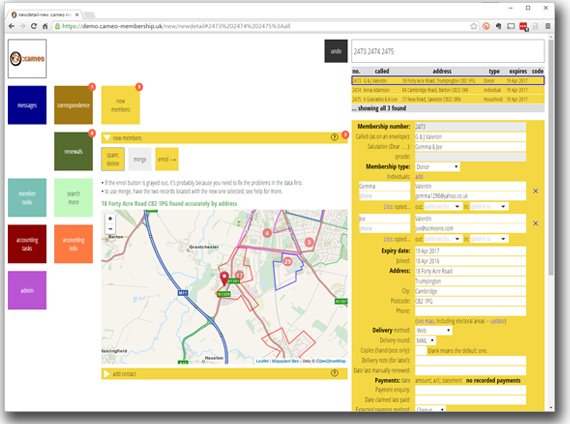Zoom in on the map
Screen dimensions: 570x424
pos(110,218)
